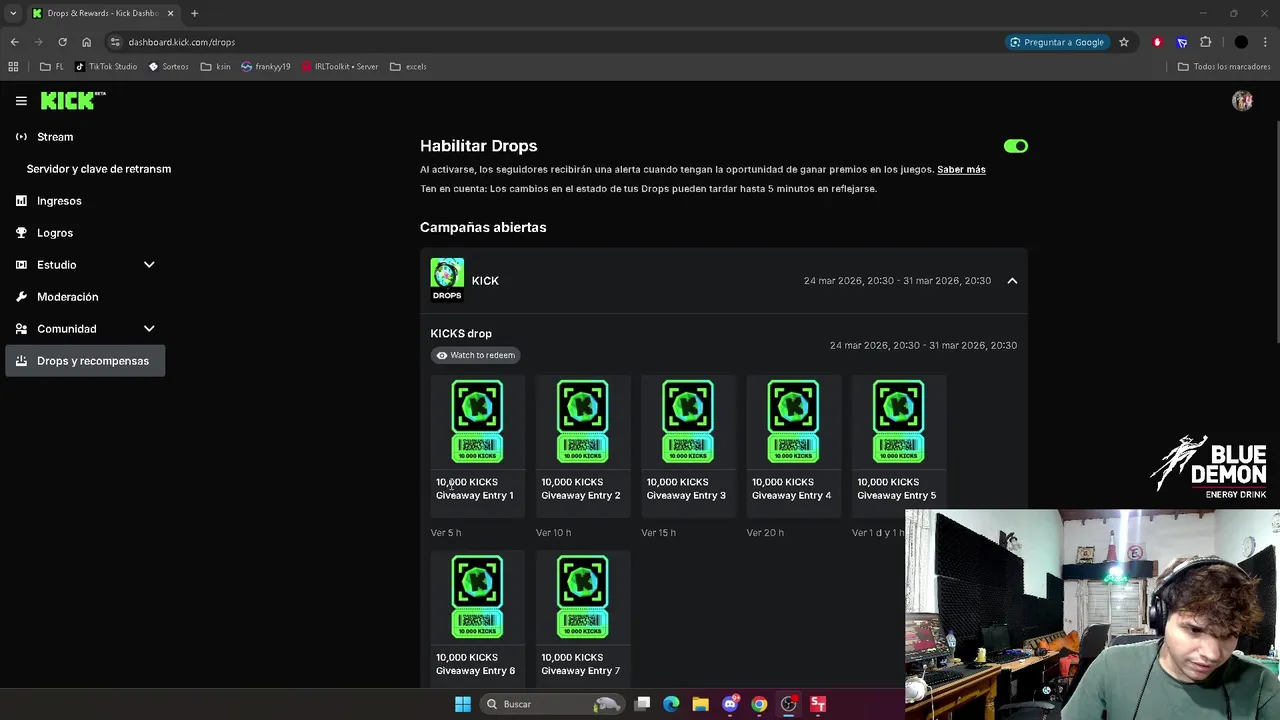Open the site info icon in address bar
1280x720 pixels.
click(x=115, y=42)
